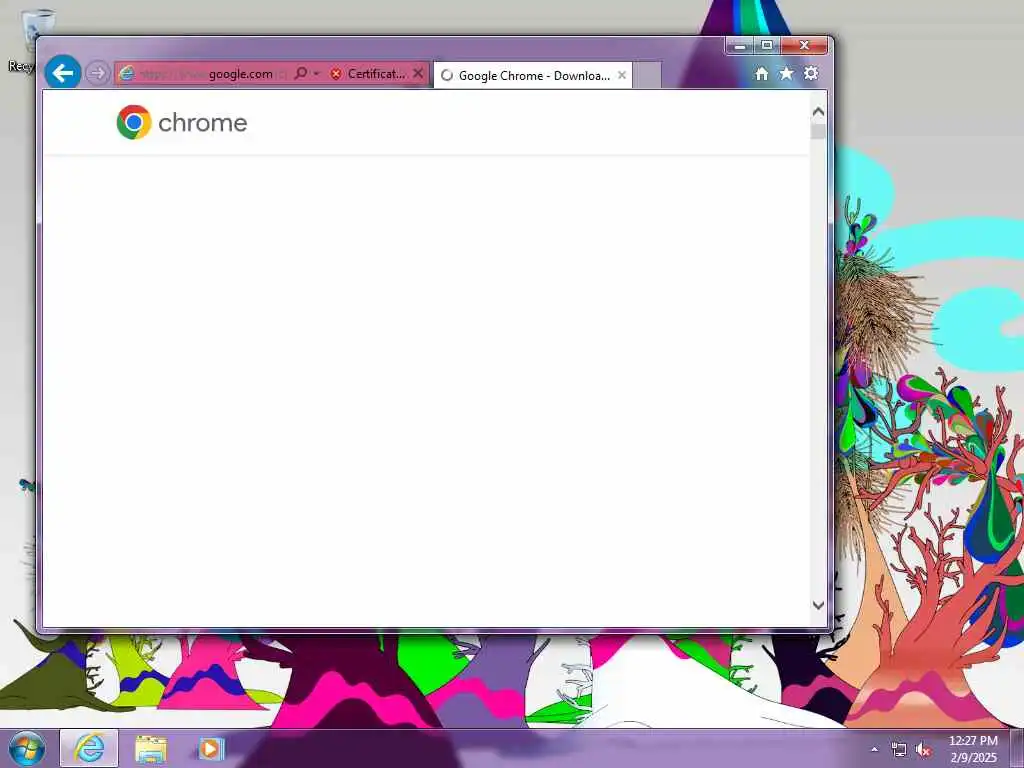Show hidden system tray icons
Screen dimensions: 1024x768
(x=874, y=749)
